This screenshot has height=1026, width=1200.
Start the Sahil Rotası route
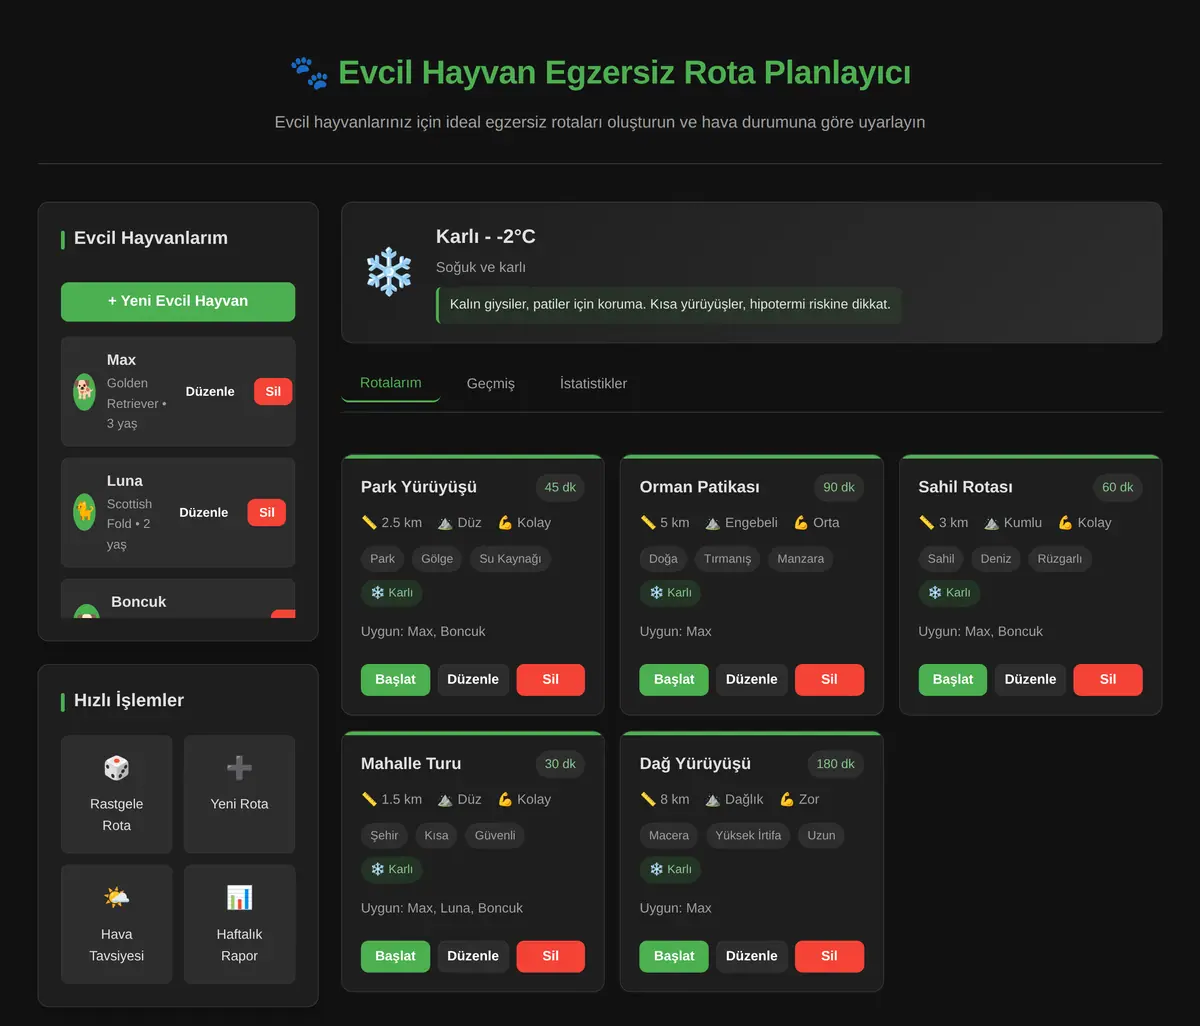click(953, 679)
